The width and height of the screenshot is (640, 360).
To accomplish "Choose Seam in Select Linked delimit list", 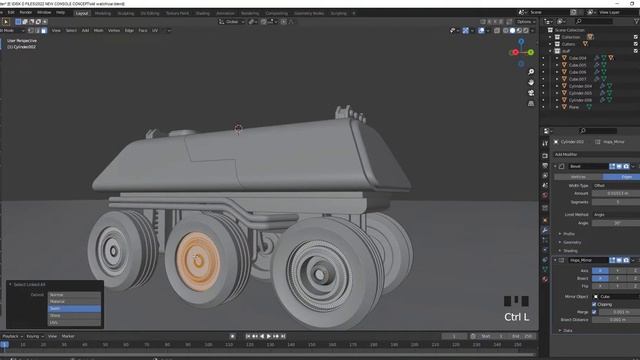I will 74,309.
